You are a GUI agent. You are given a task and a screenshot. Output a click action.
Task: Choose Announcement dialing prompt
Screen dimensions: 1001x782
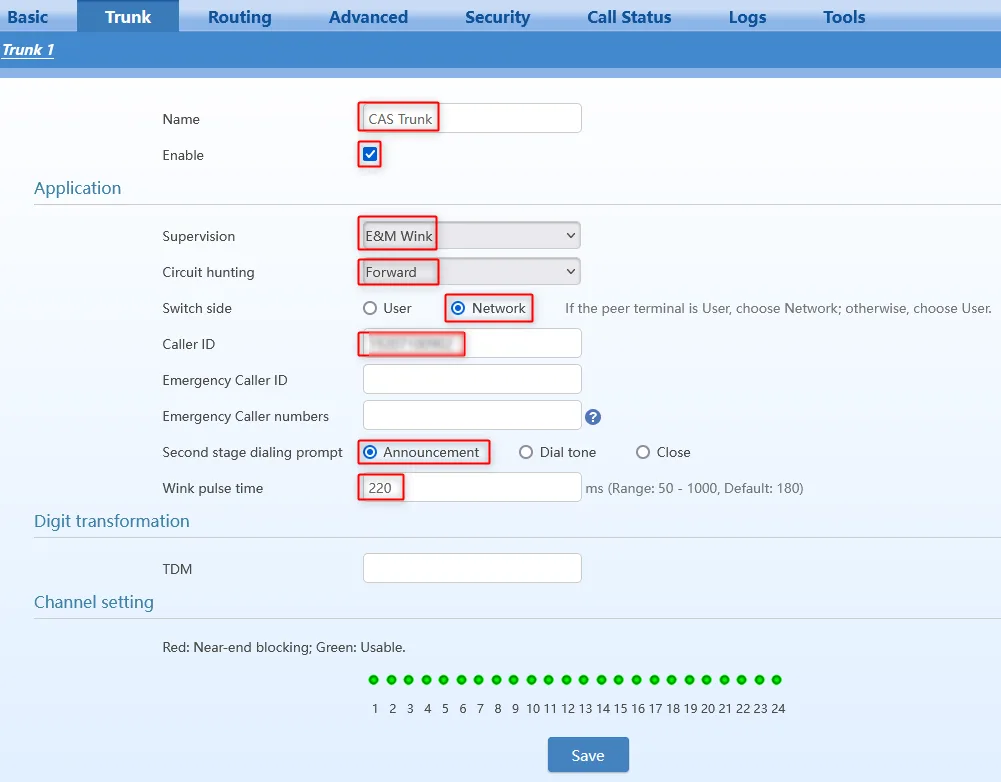click(x=370, y=452)
